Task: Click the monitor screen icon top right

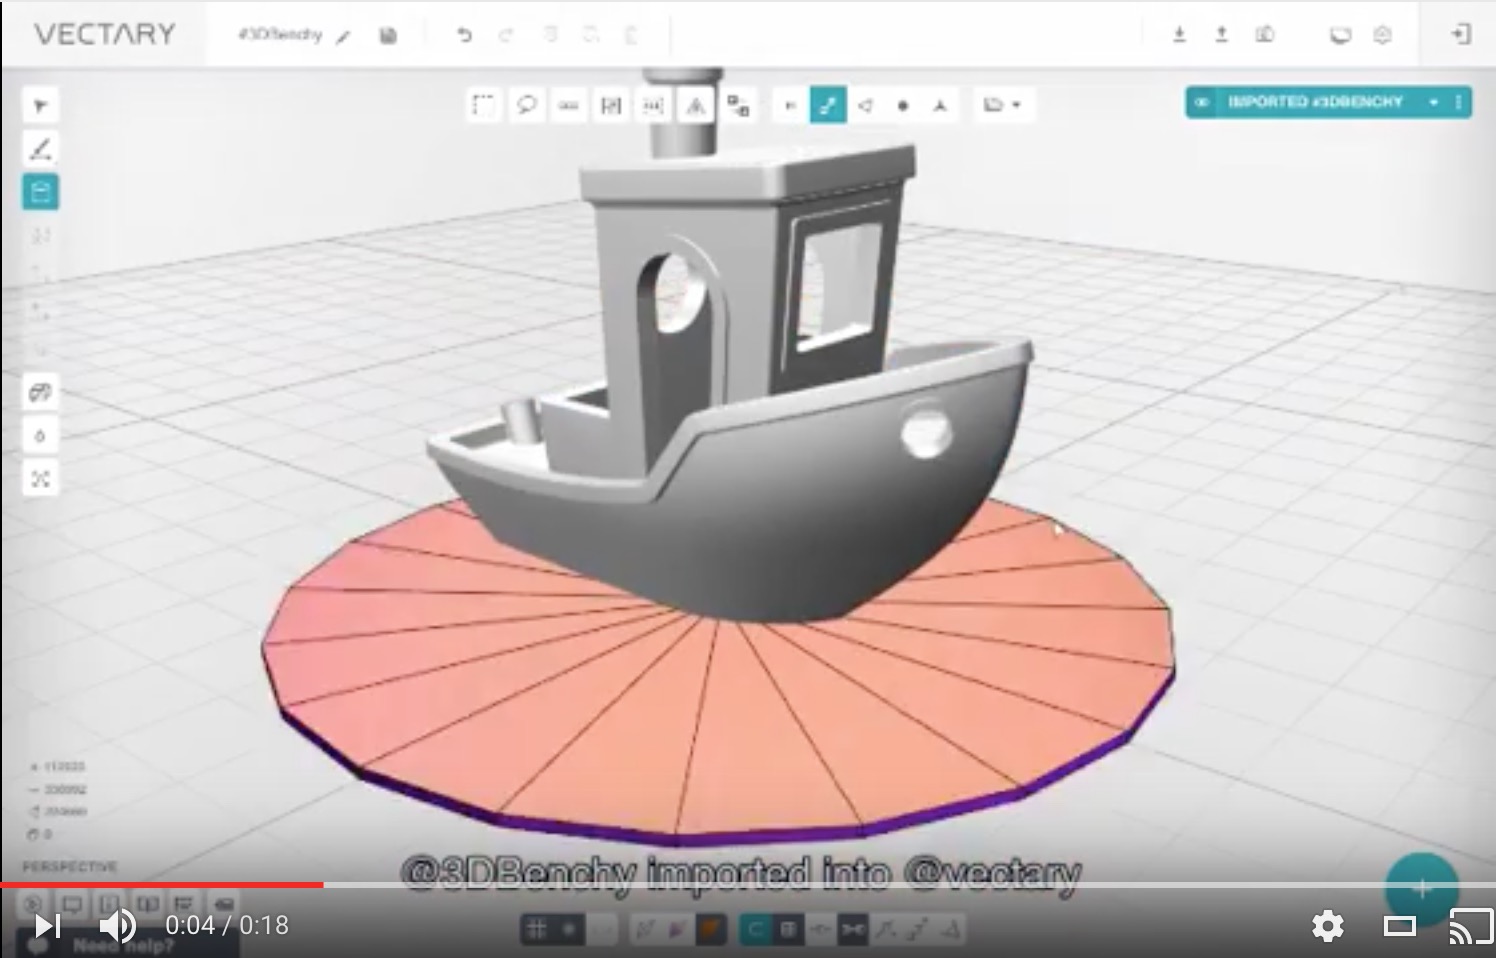Action: 1340,35
